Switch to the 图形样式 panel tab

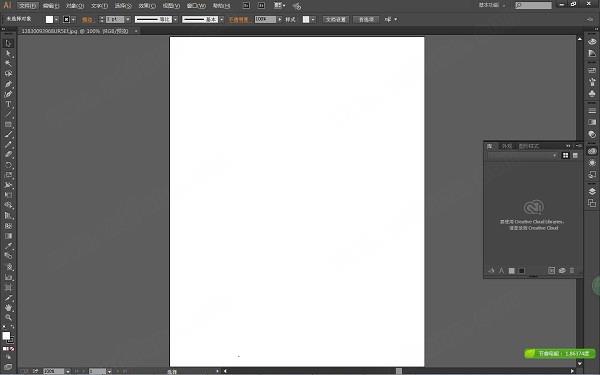pos(528,146)
